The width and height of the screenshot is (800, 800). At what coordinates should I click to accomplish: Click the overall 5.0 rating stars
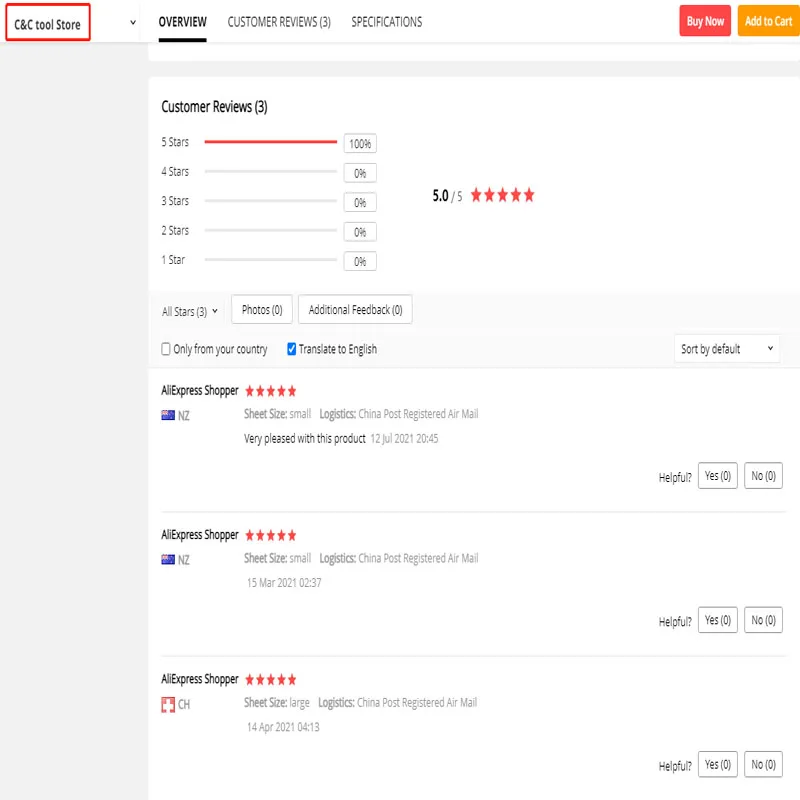coord(502,196)
